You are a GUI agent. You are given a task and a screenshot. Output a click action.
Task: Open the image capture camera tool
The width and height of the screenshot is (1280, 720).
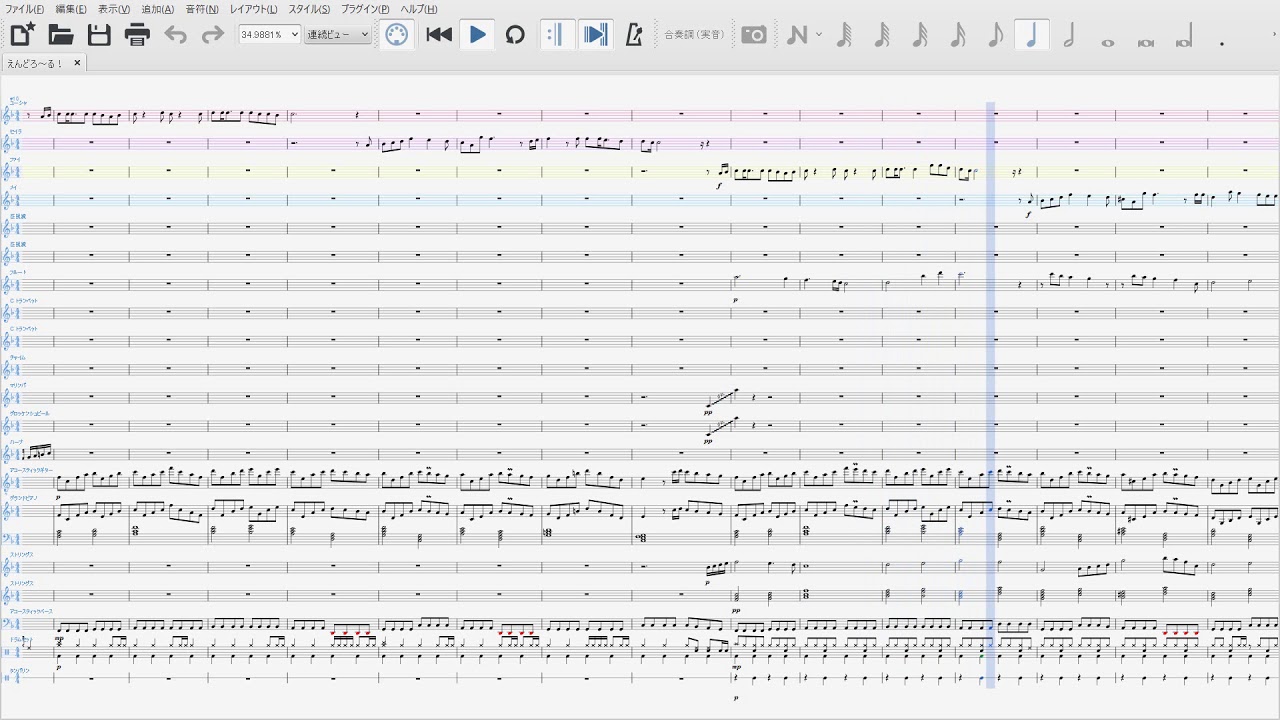[x=754, y=35]
